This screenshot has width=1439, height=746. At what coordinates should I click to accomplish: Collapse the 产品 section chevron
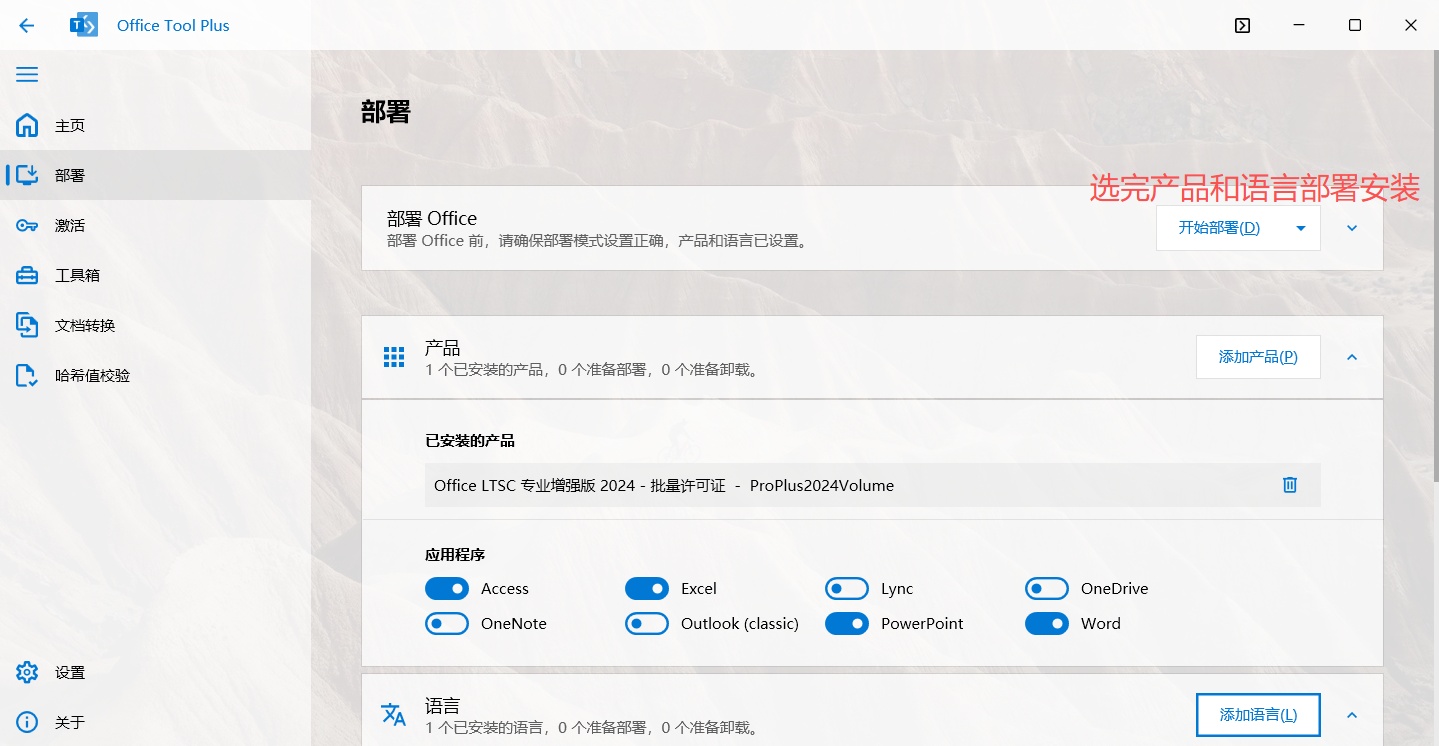(x=1352, y=357)
